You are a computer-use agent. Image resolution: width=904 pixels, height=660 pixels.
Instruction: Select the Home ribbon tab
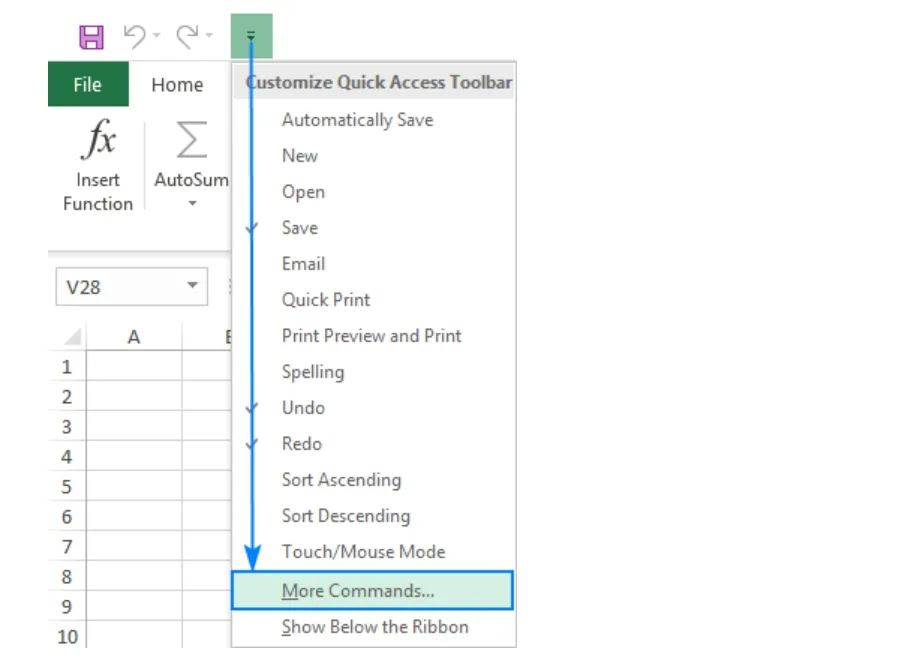[176, 84]
